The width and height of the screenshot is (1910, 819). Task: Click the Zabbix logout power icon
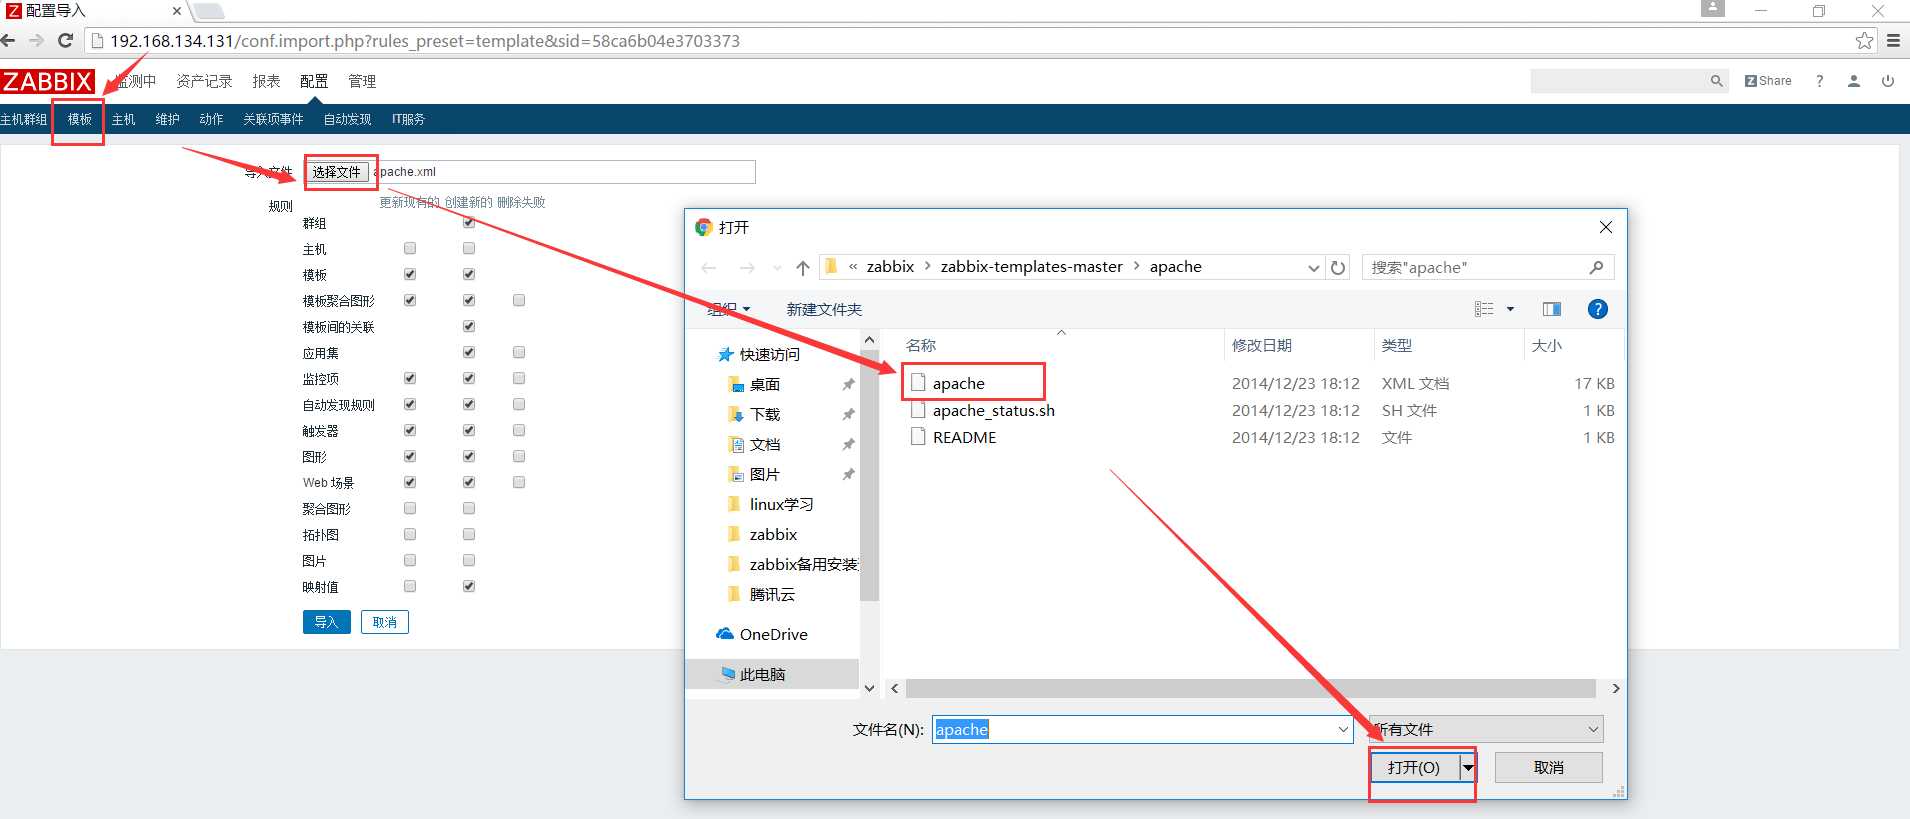coord(1888,81)
